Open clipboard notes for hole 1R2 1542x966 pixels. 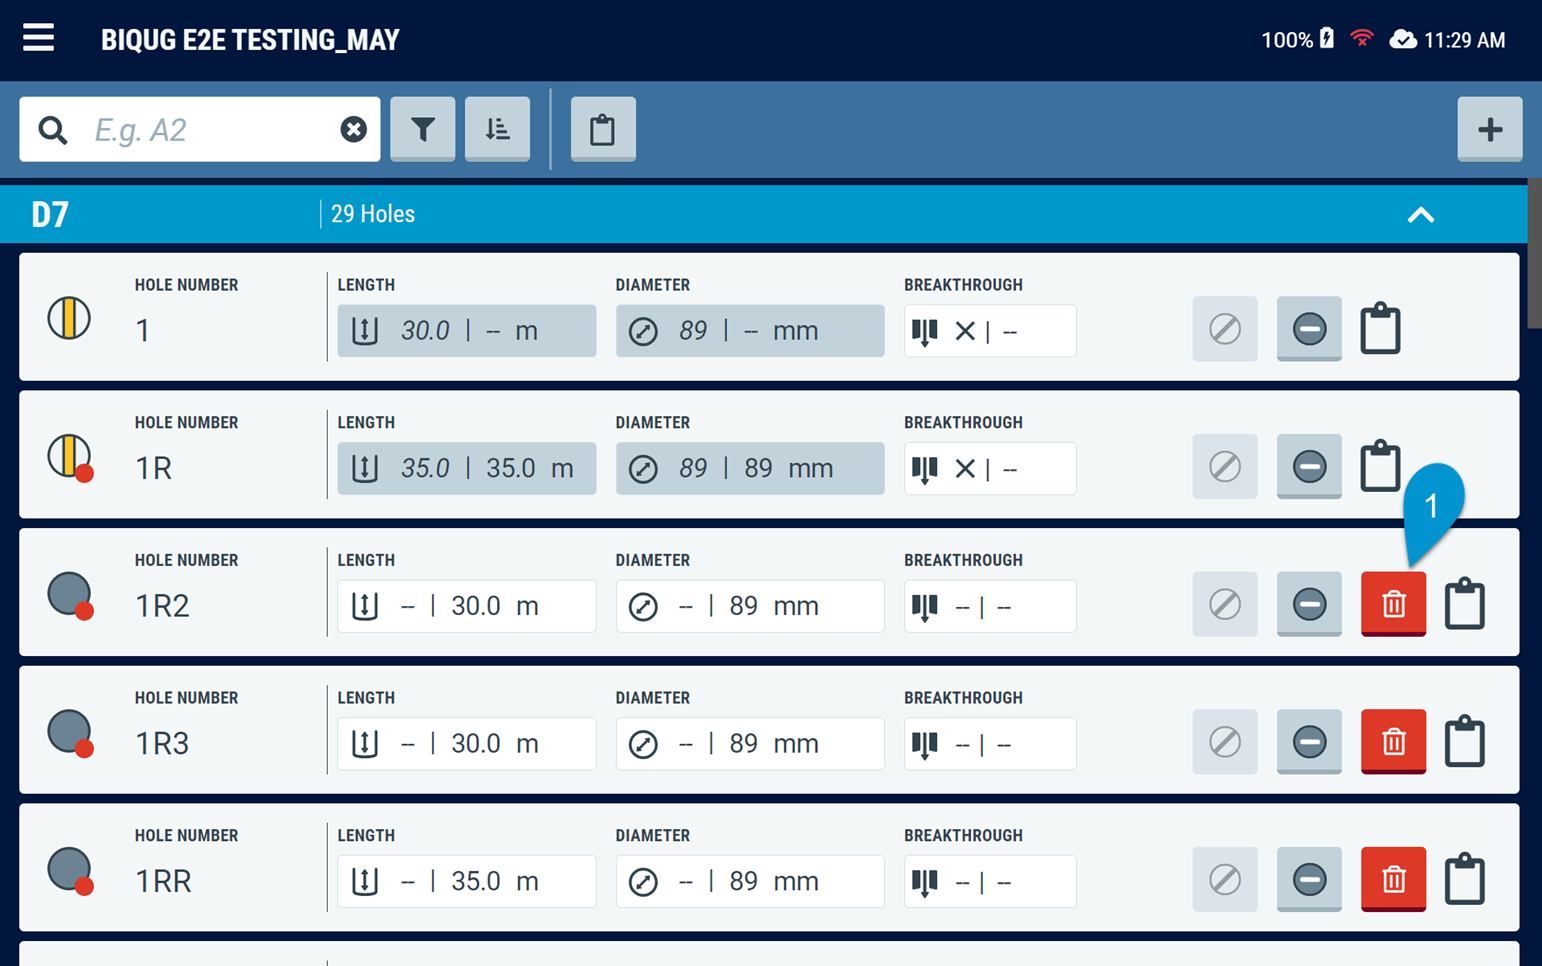pyautogui.click(x=1464, y=604)
